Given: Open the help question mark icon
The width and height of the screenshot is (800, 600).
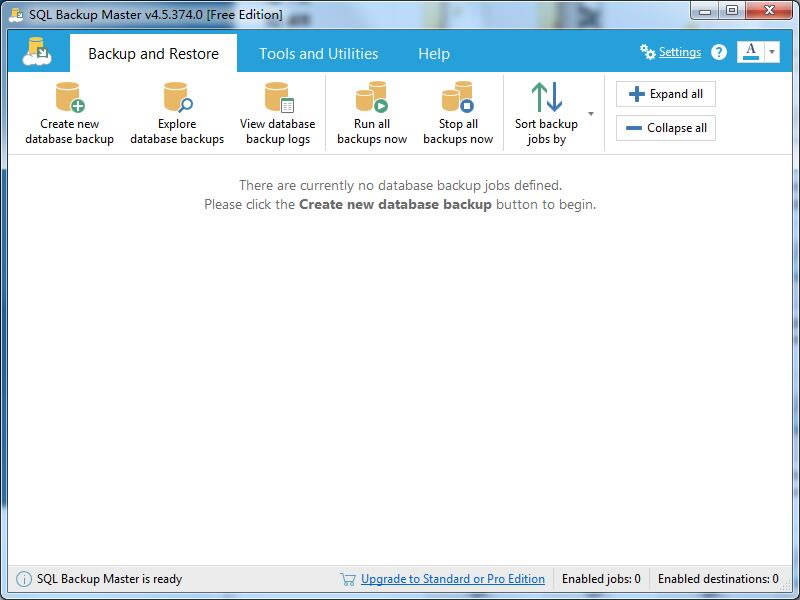Looking at the screenshot, I should pos(718,51).
